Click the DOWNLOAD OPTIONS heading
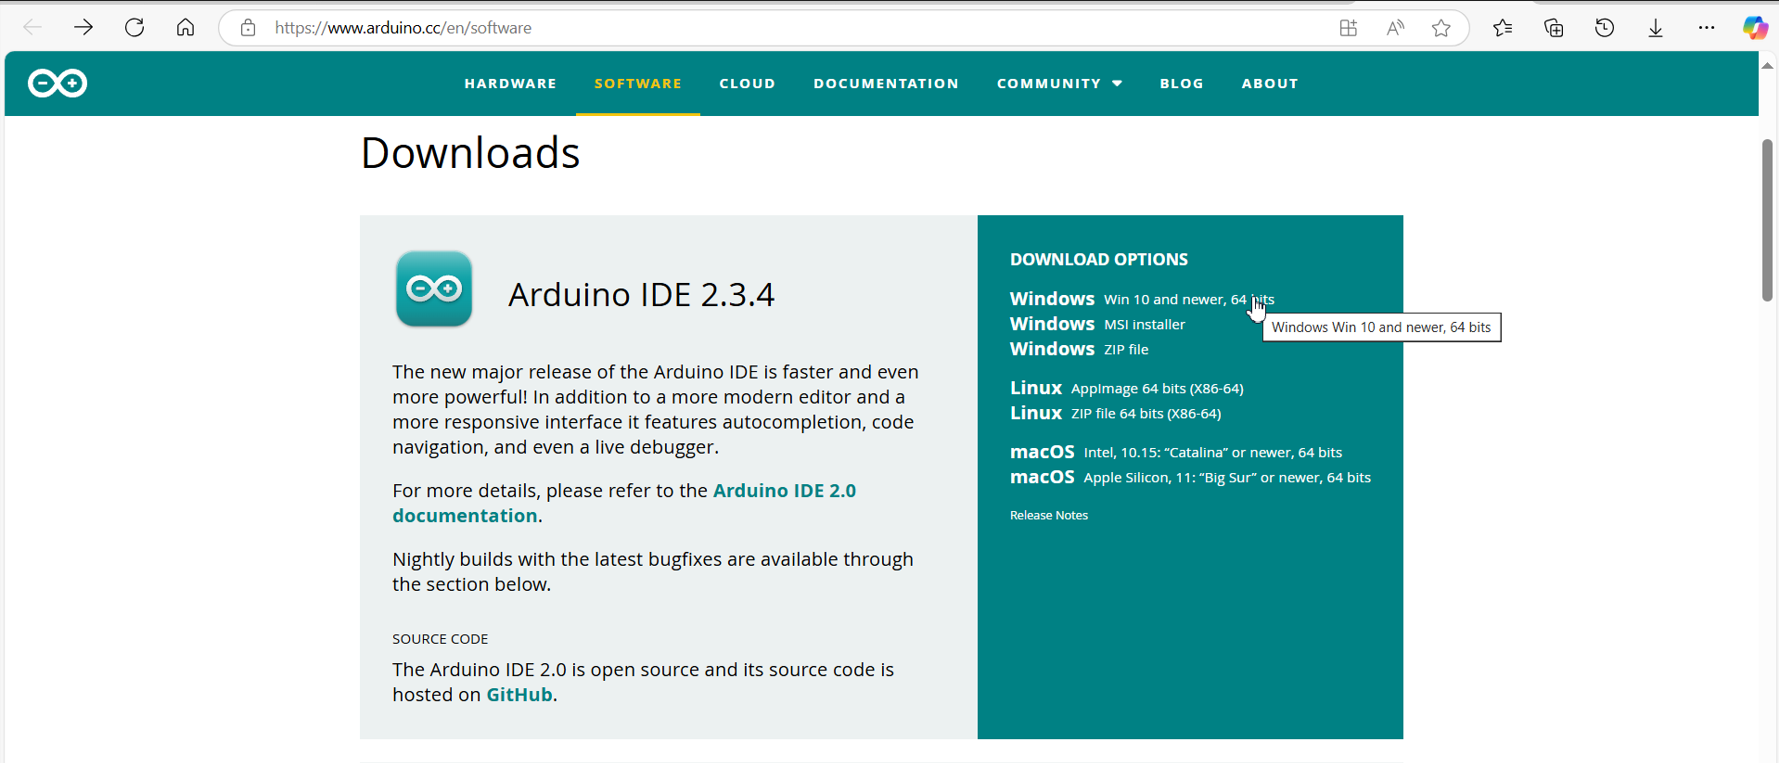This screenshot has width=1779, height=763. pos(1098,259)
